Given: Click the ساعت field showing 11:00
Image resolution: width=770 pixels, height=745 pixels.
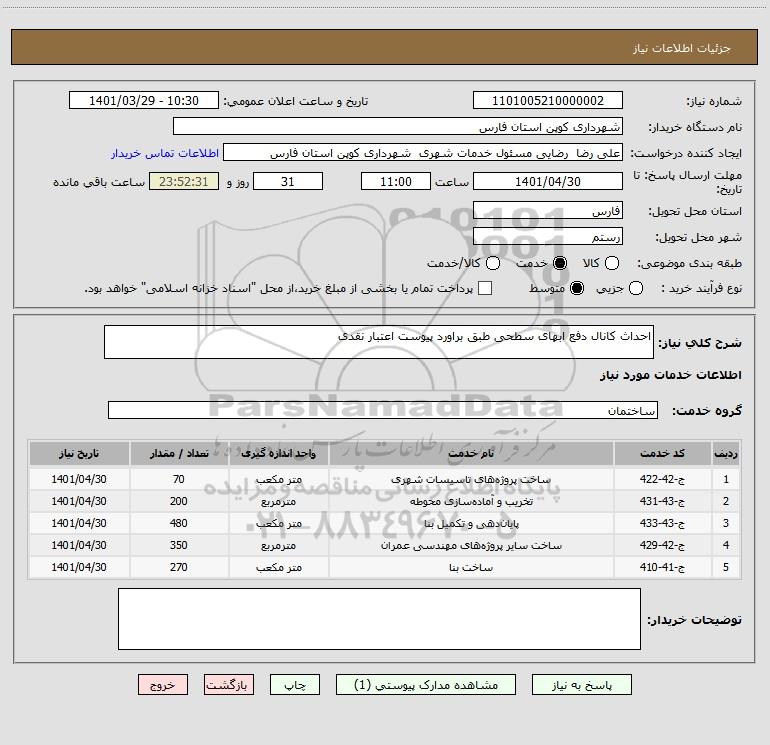Looking at the screenshot, I should [x=396, y=181].
